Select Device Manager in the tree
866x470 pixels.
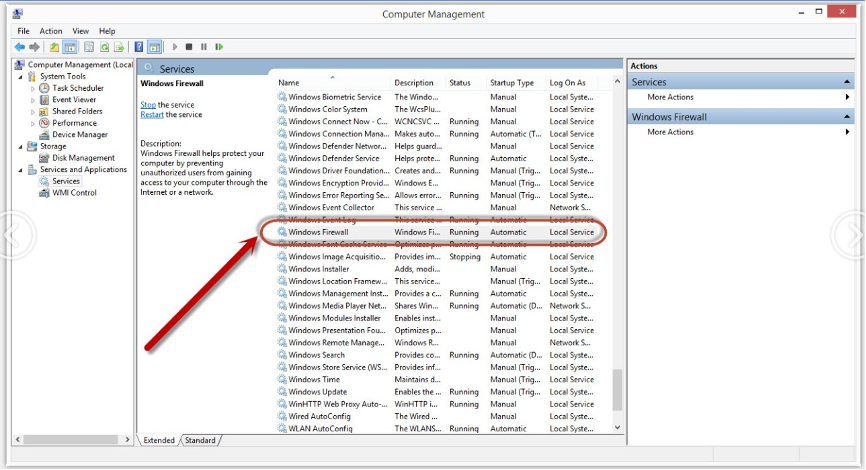coord(79,135)
